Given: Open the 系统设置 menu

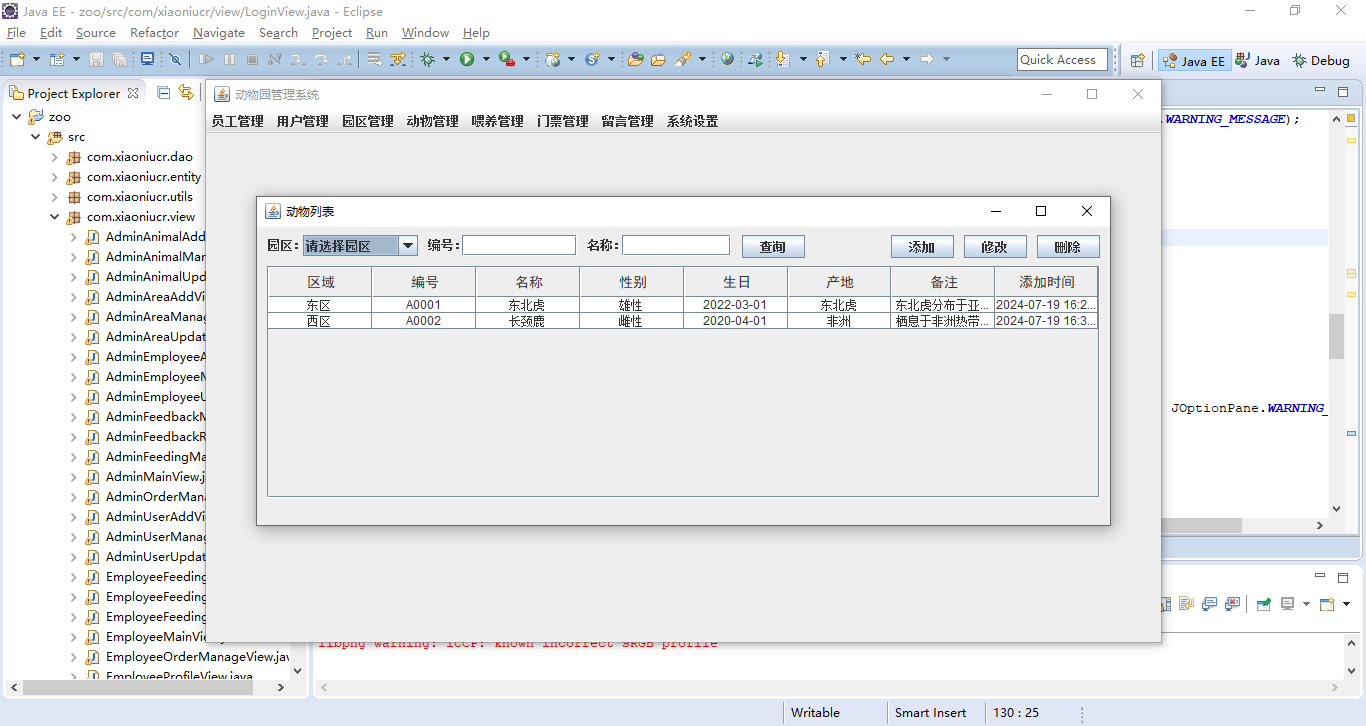Looking at the screenshot, I should tap(692, 121).
